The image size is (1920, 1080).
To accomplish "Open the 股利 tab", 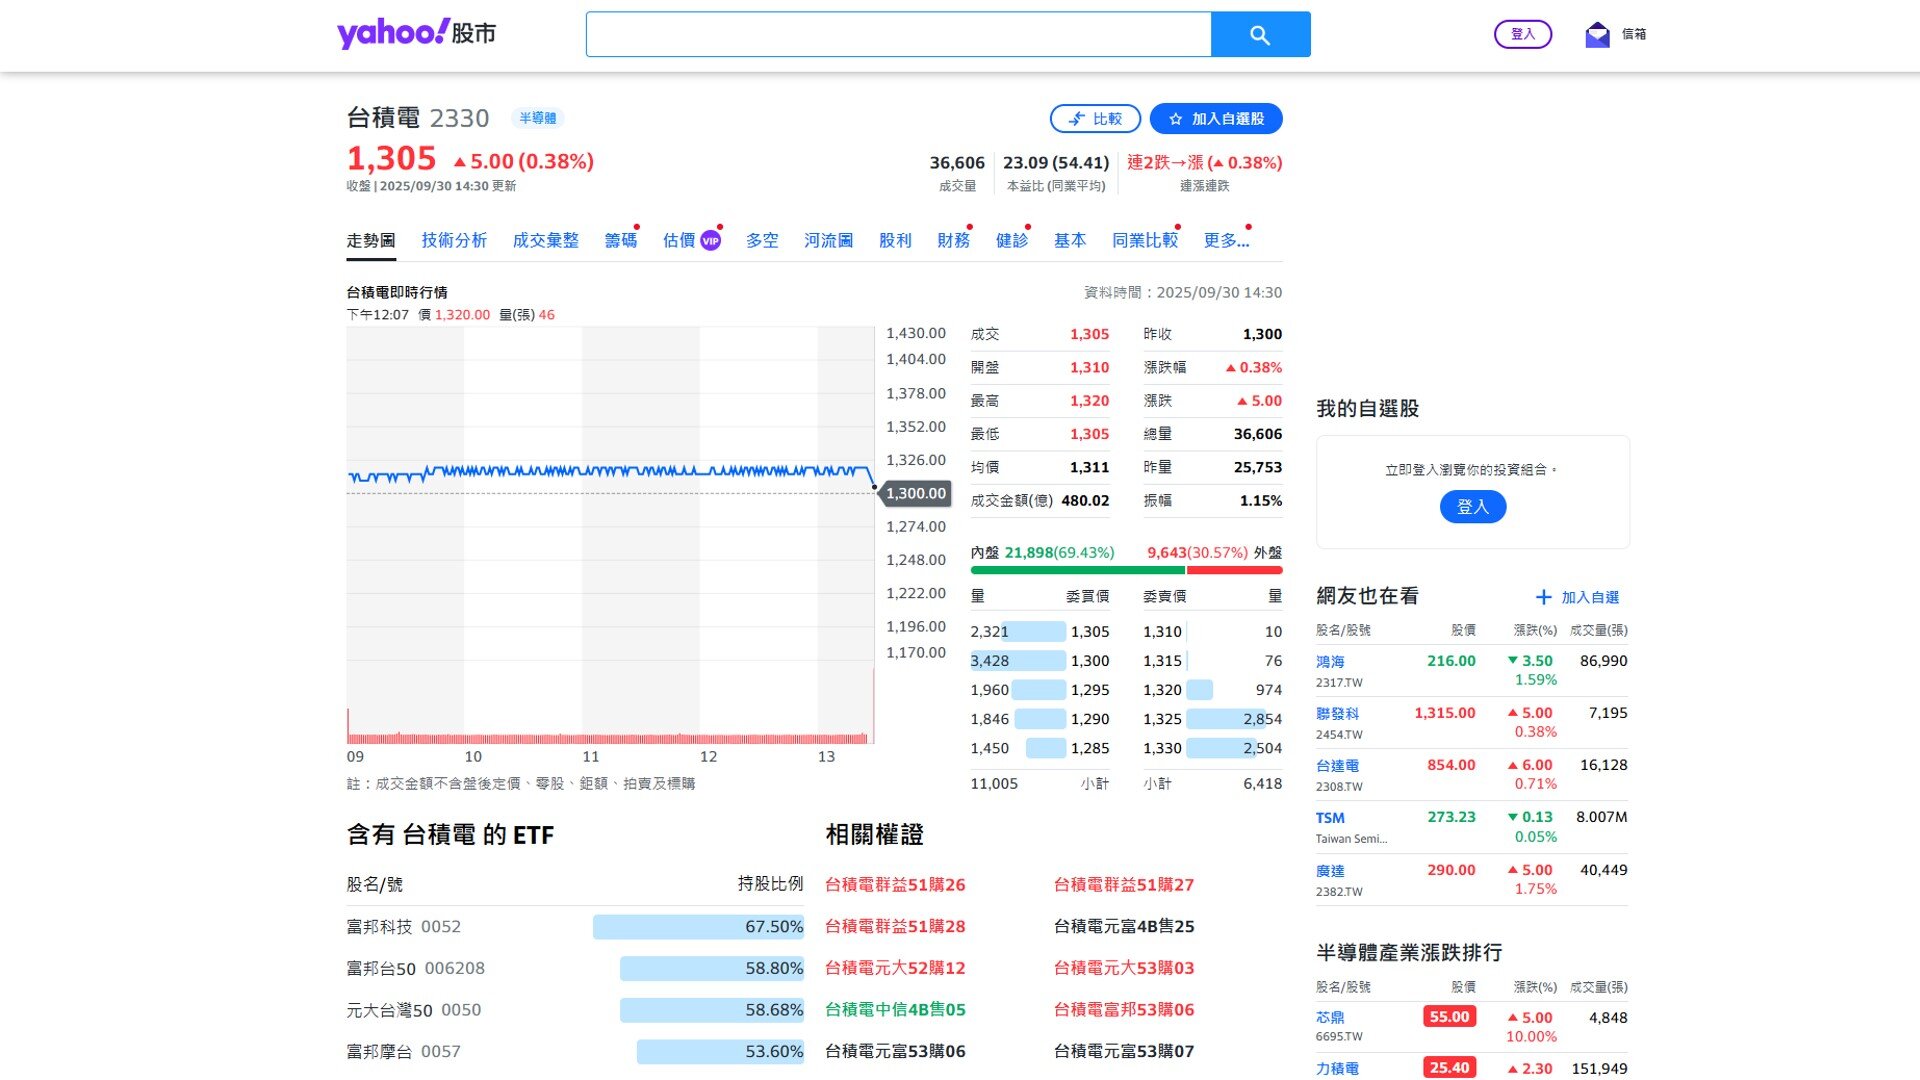I will [896, 241].
